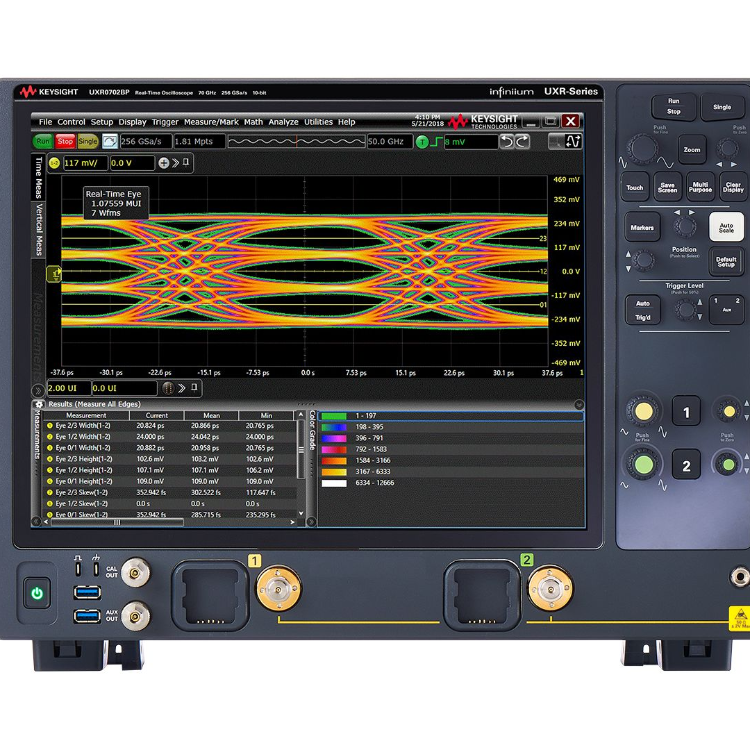Toggle the yellow channel 1-2 indicator

54,163
